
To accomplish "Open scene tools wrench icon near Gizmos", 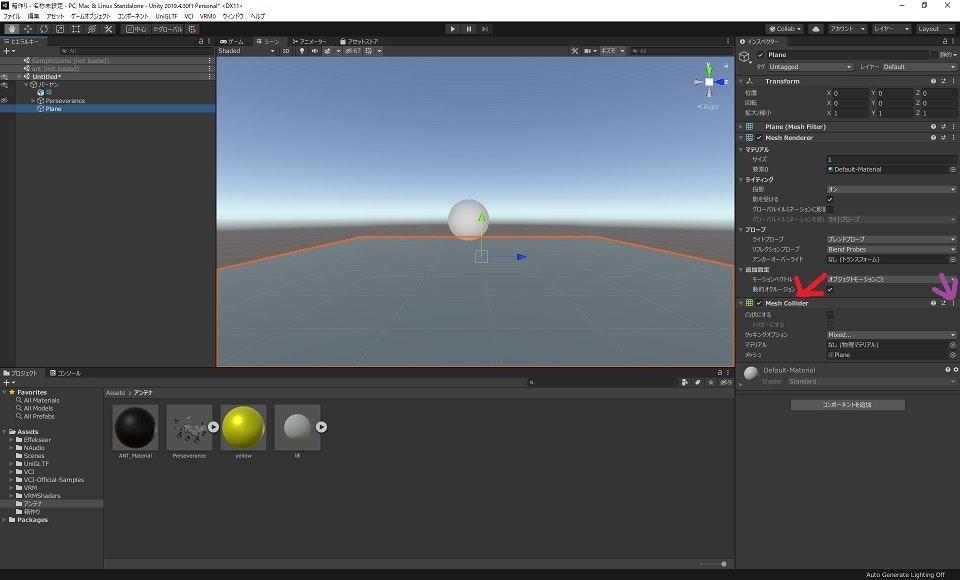I will point(574,51).
